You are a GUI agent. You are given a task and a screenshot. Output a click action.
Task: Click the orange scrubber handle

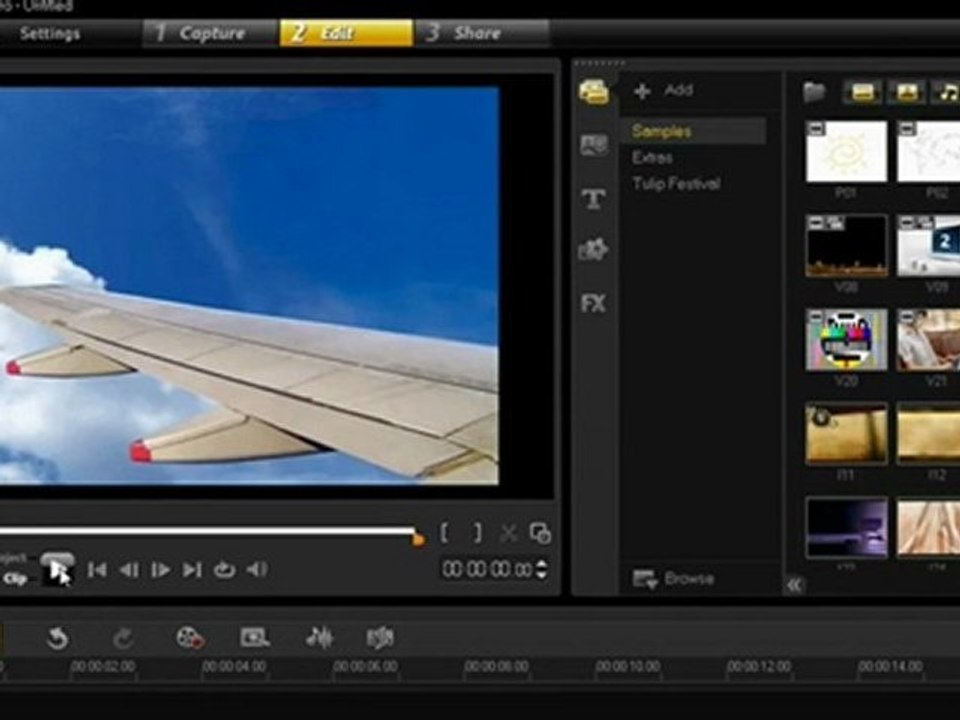click(x=419, y=539)
